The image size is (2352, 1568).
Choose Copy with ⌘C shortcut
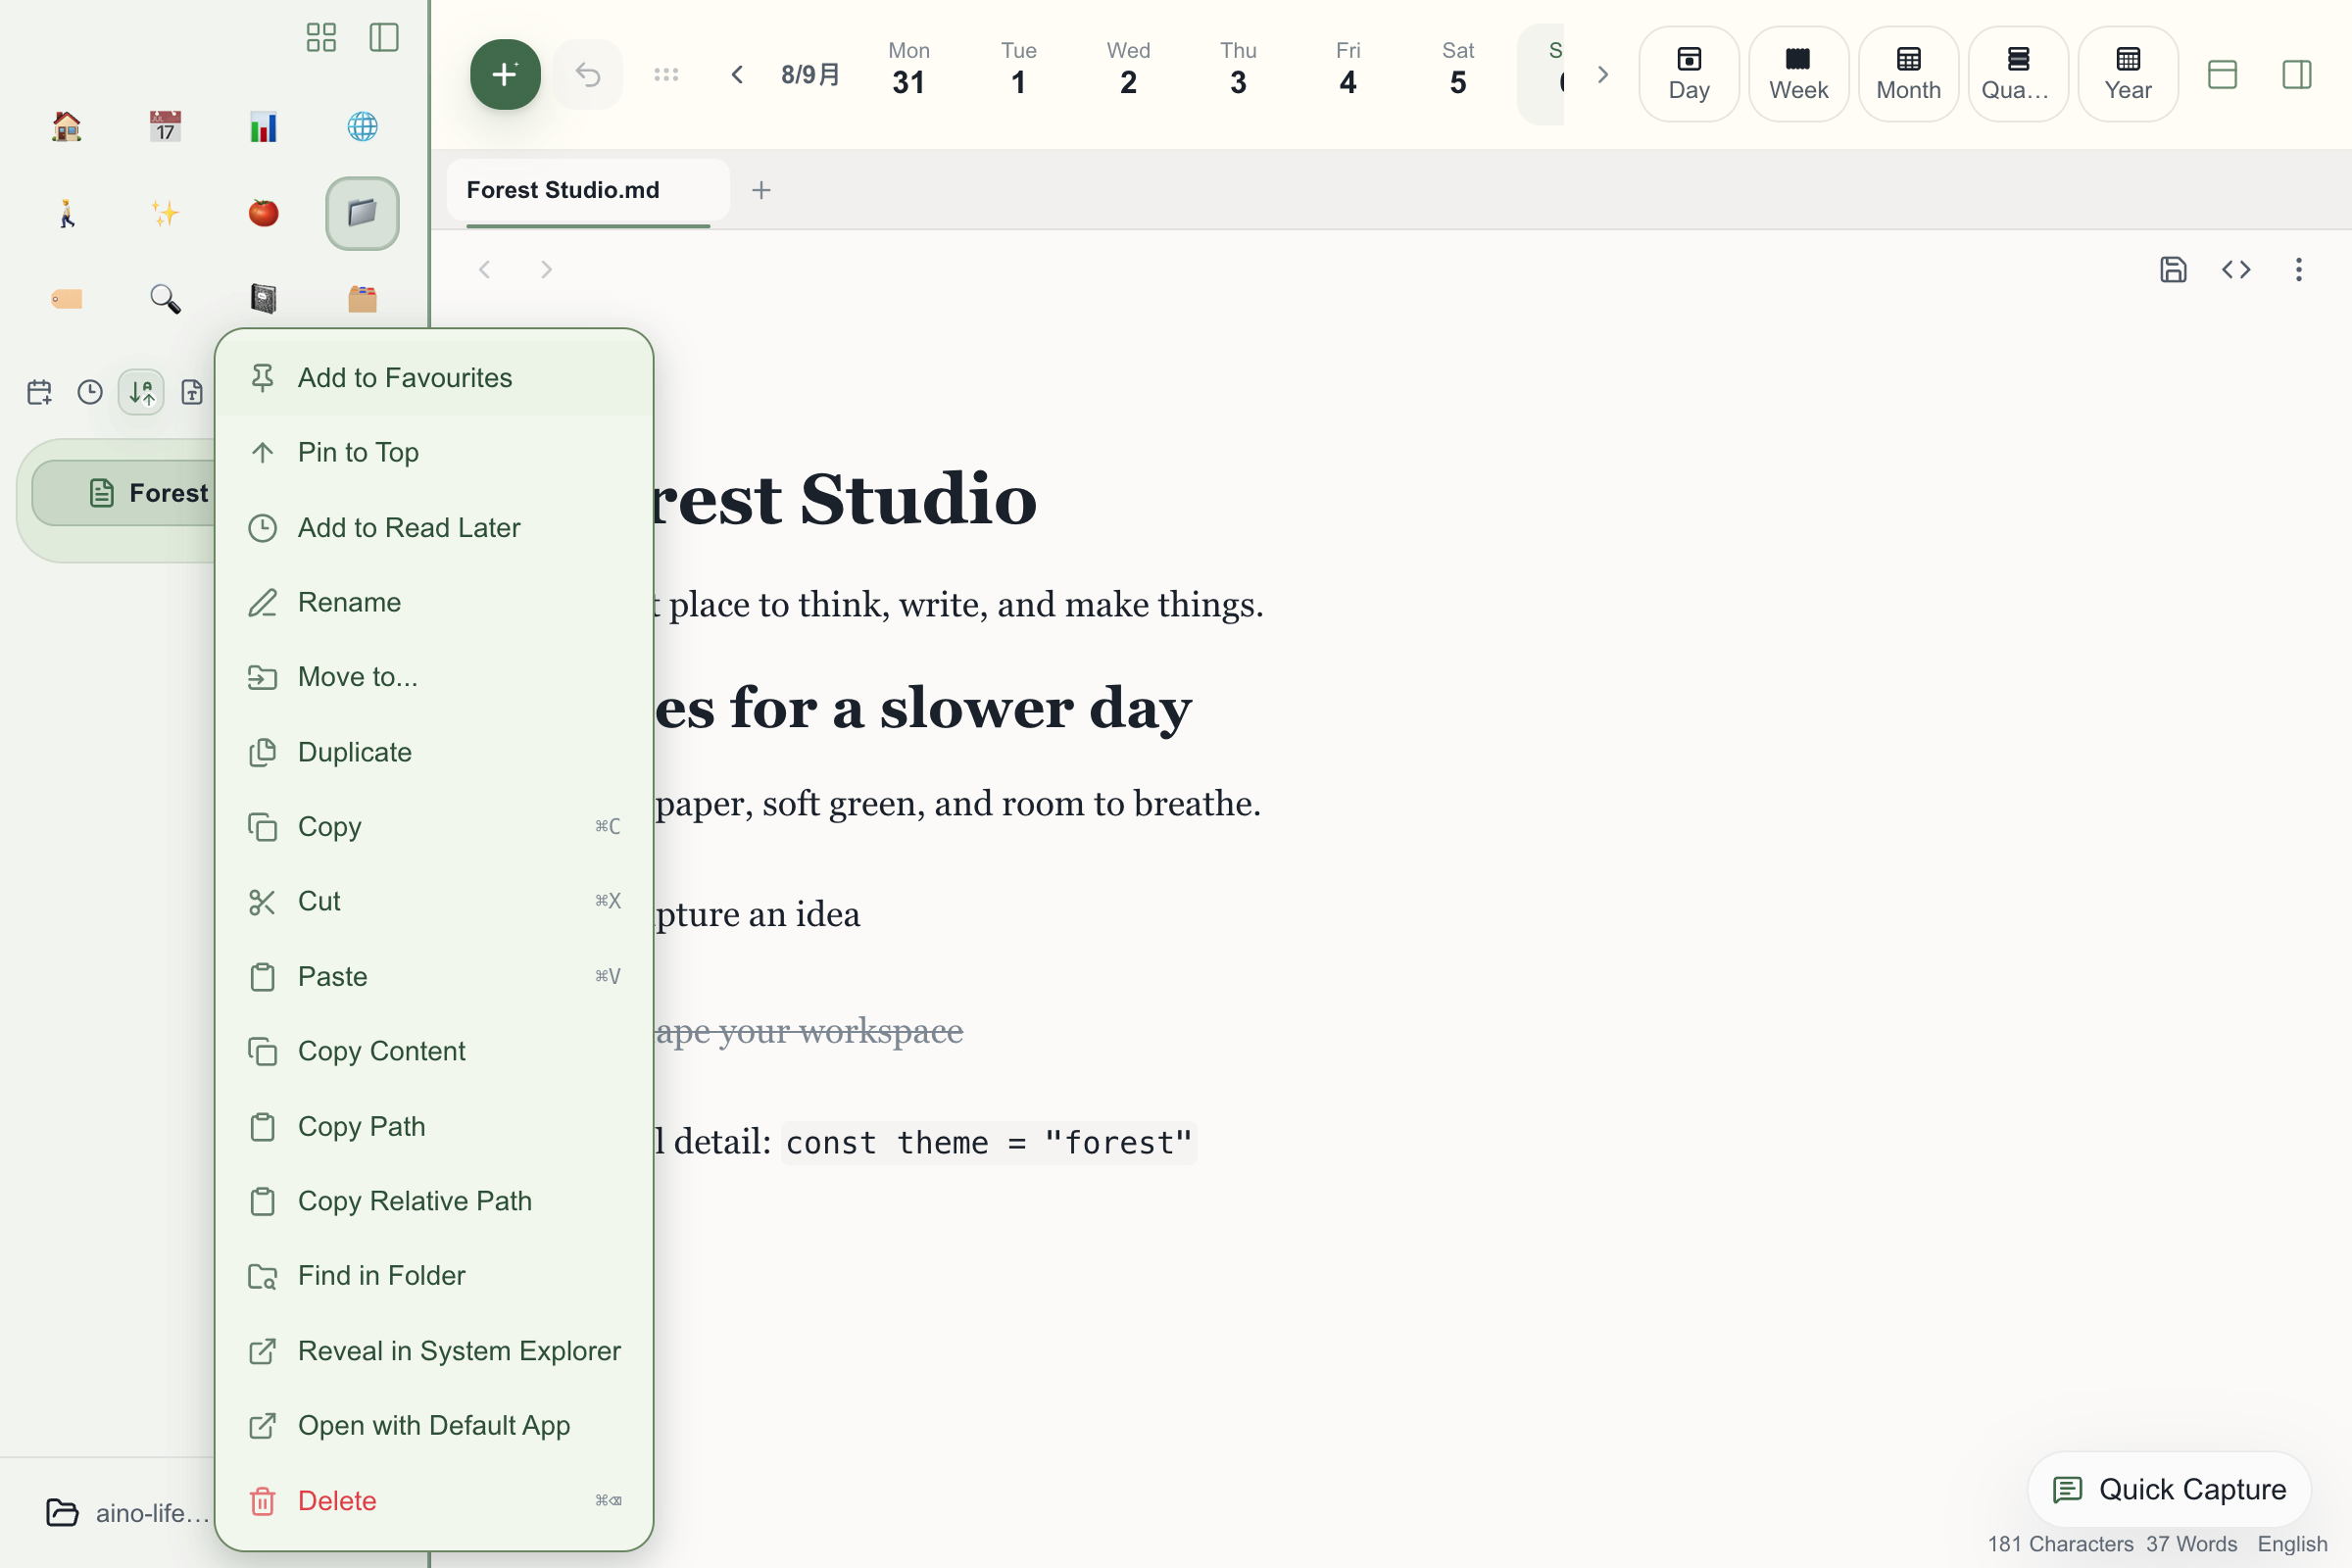point(434,827)
